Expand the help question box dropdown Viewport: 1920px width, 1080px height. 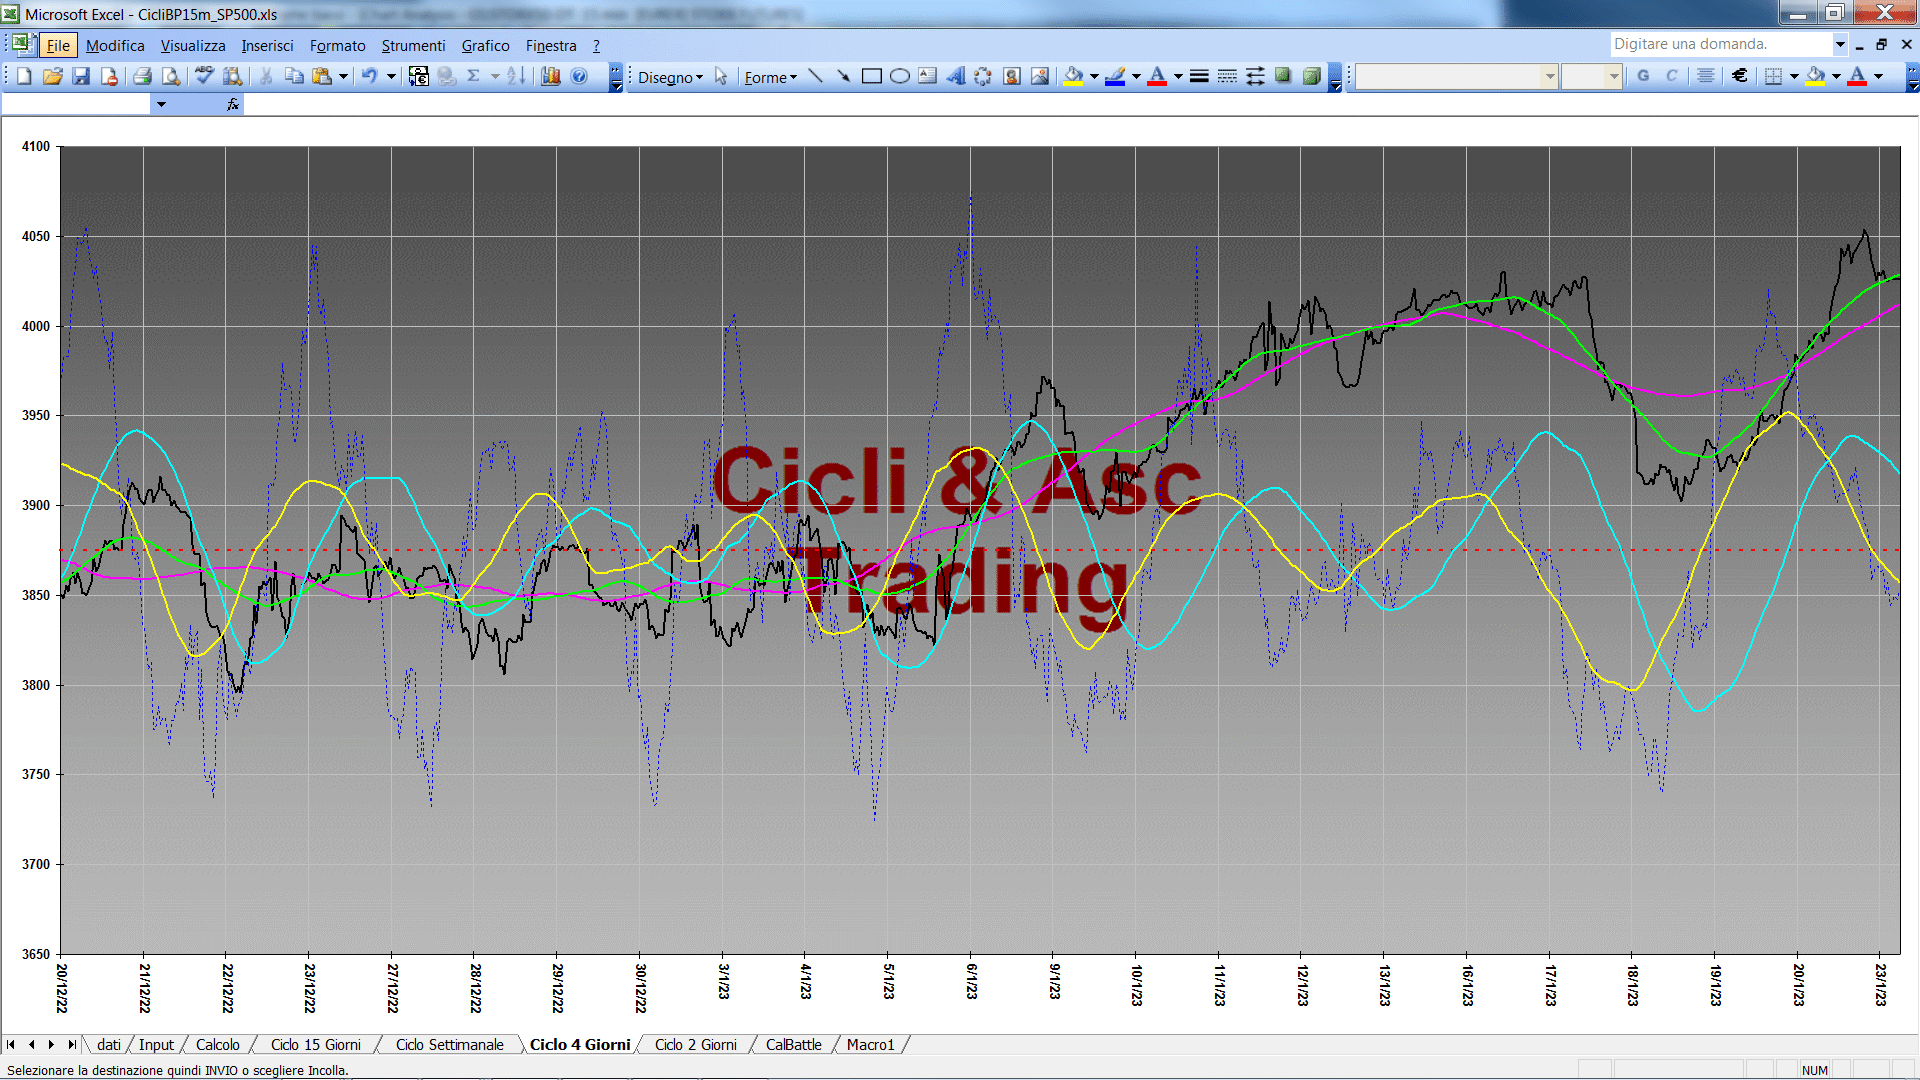click(1839, 44)
